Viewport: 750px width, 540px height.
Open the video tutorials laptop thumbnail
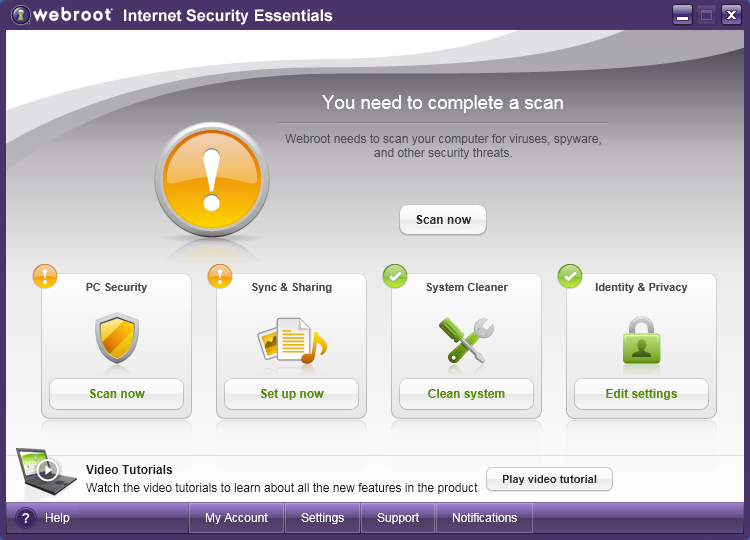click(44, 471)
